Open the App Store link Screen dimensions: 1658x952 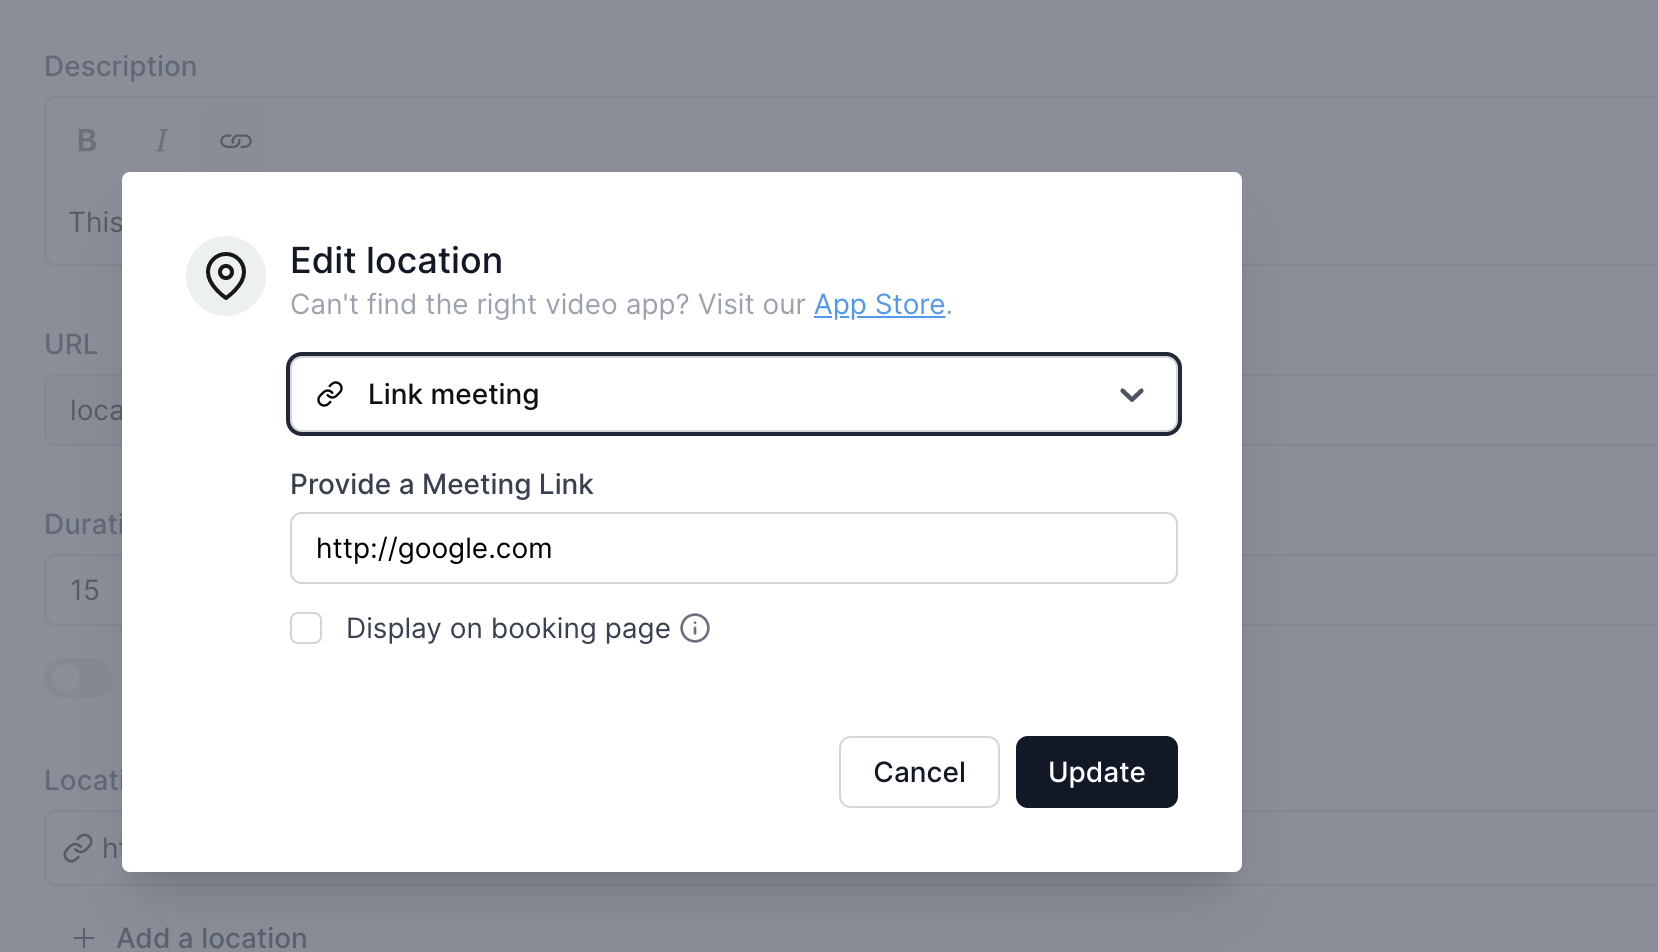point(879,304)
